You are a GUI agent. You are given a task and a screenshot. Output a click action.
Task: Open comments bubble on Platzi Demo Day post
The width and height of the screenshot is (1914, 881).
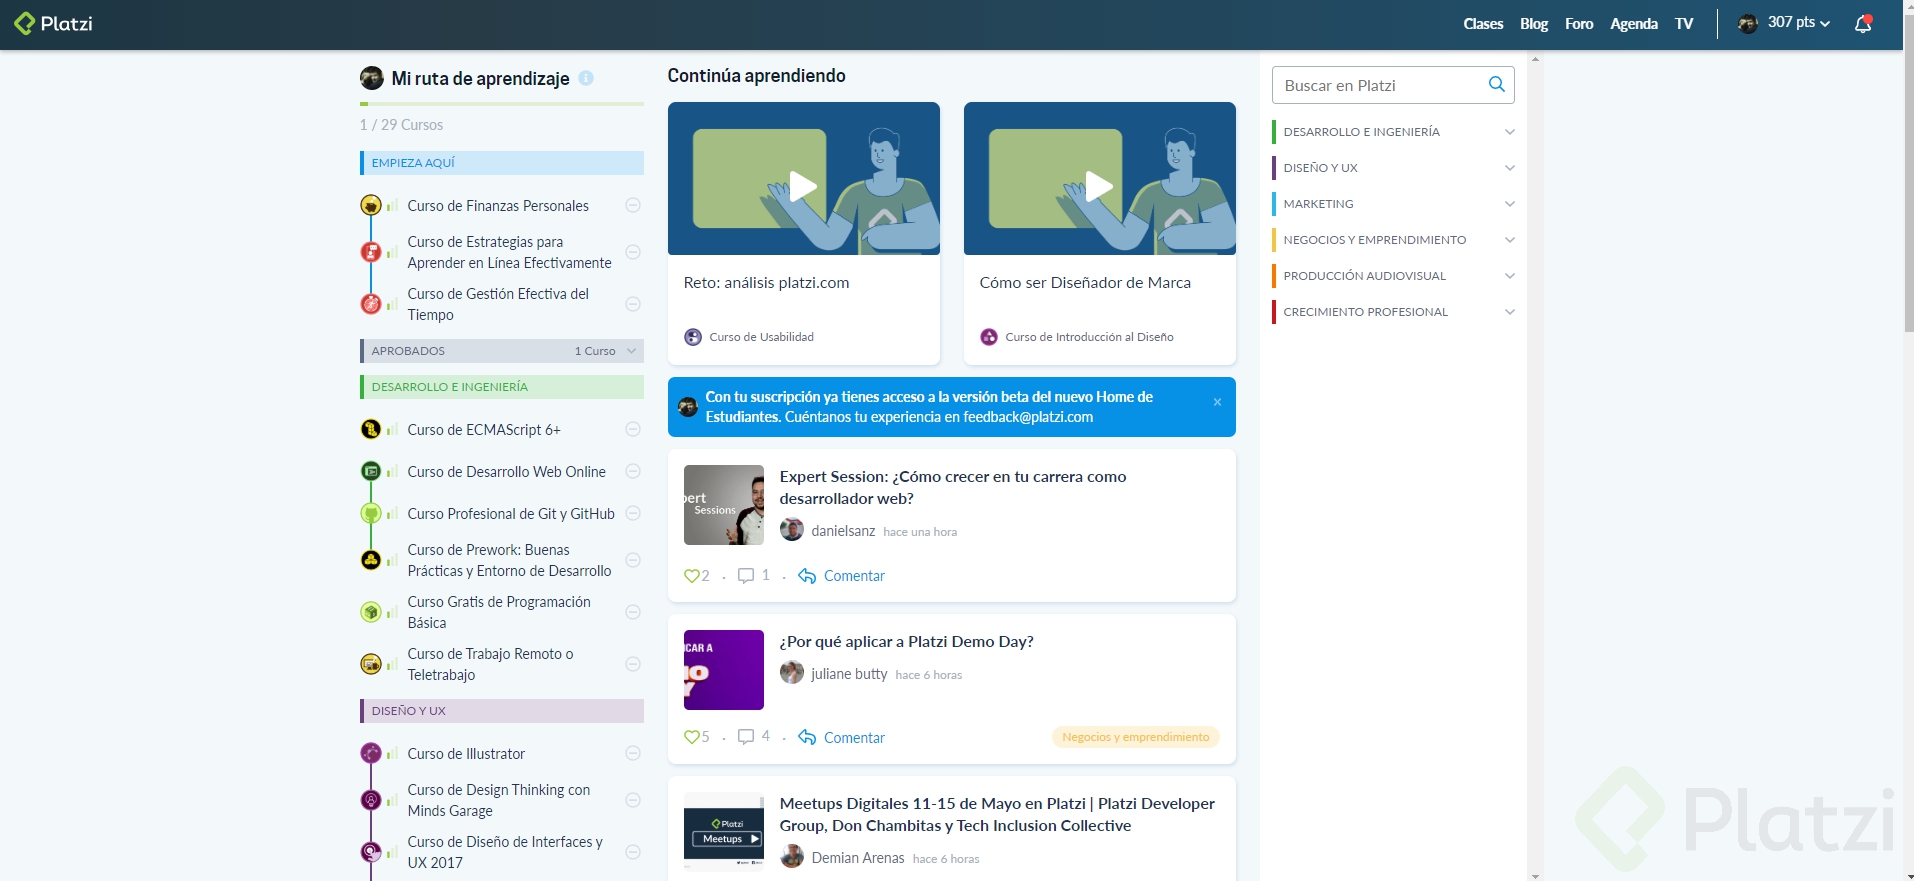coord(746,737)
